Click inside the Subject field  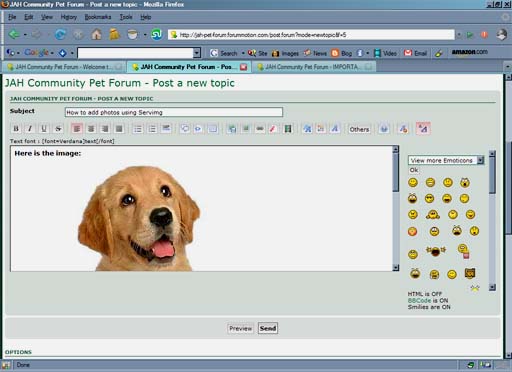(174, 112)
